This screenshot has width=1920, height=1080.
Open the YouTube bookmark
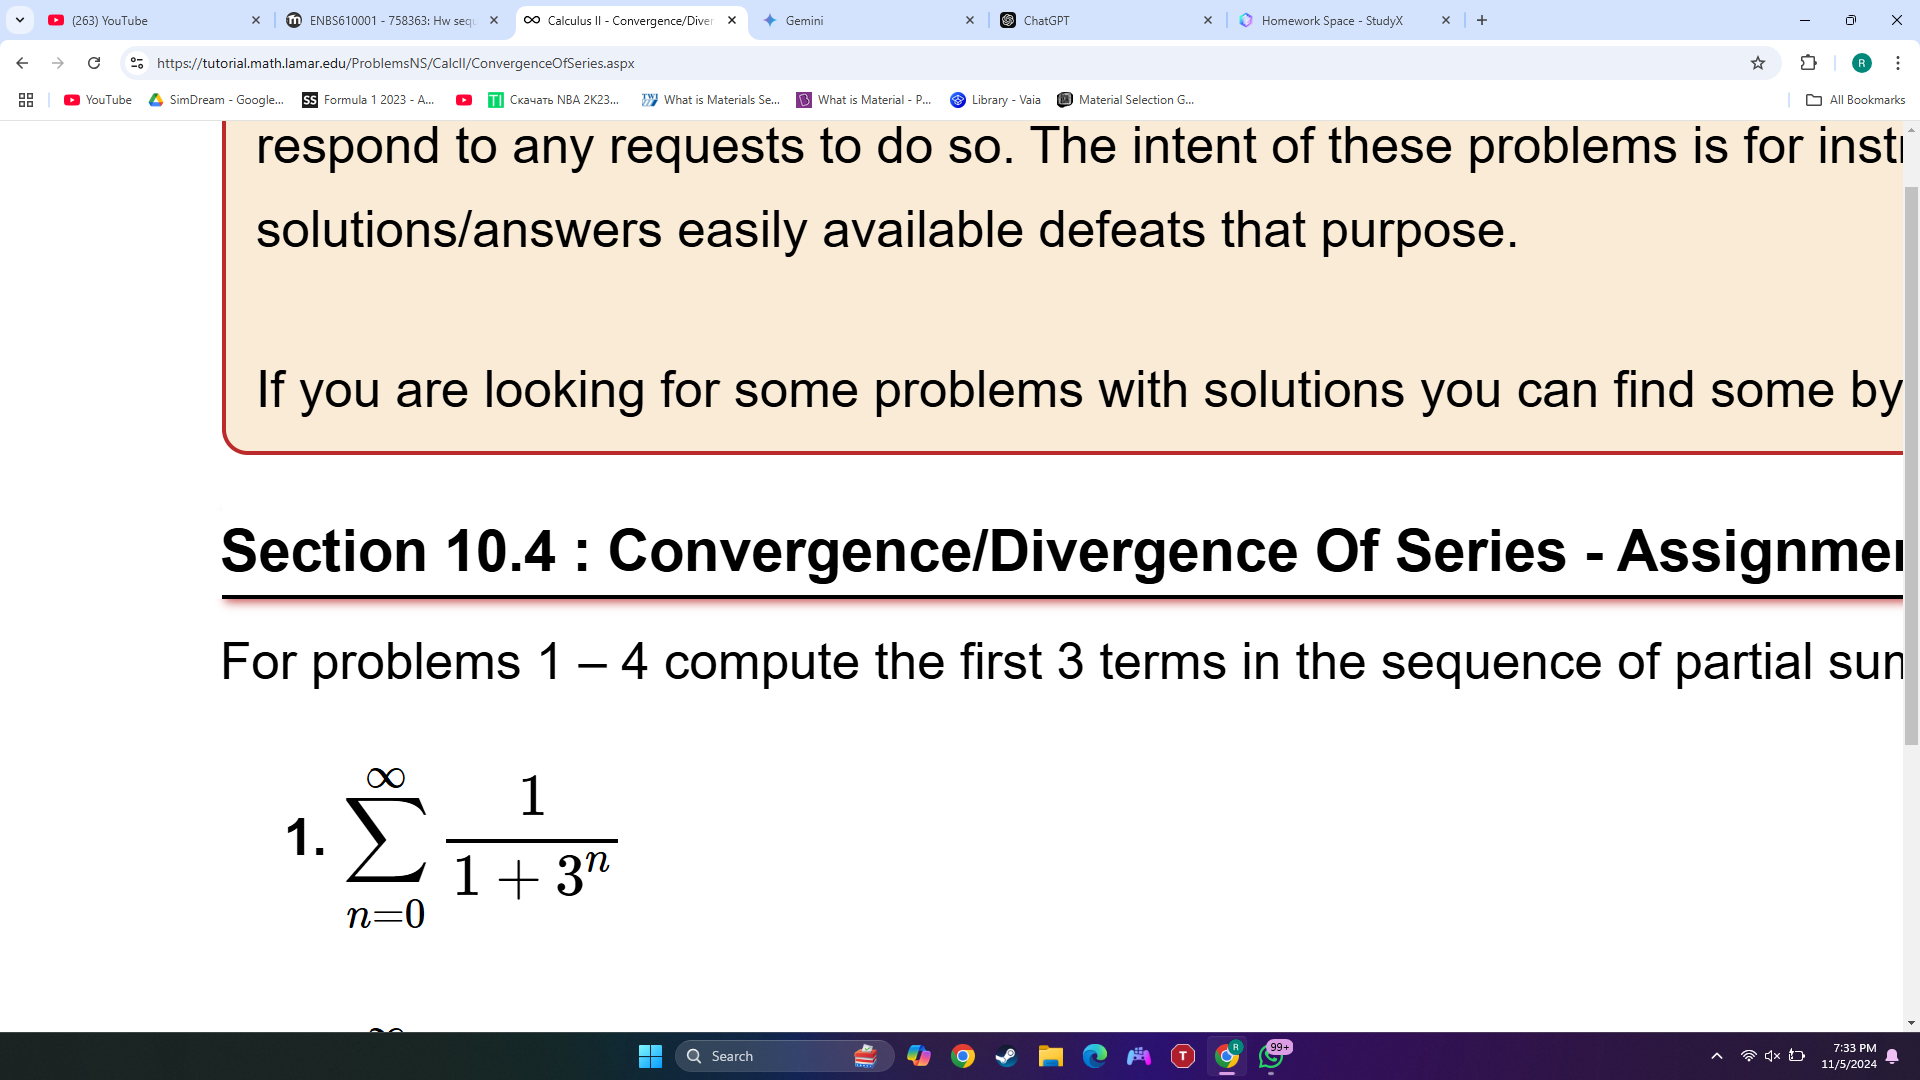pyautogui.click(x=98, y=100)
